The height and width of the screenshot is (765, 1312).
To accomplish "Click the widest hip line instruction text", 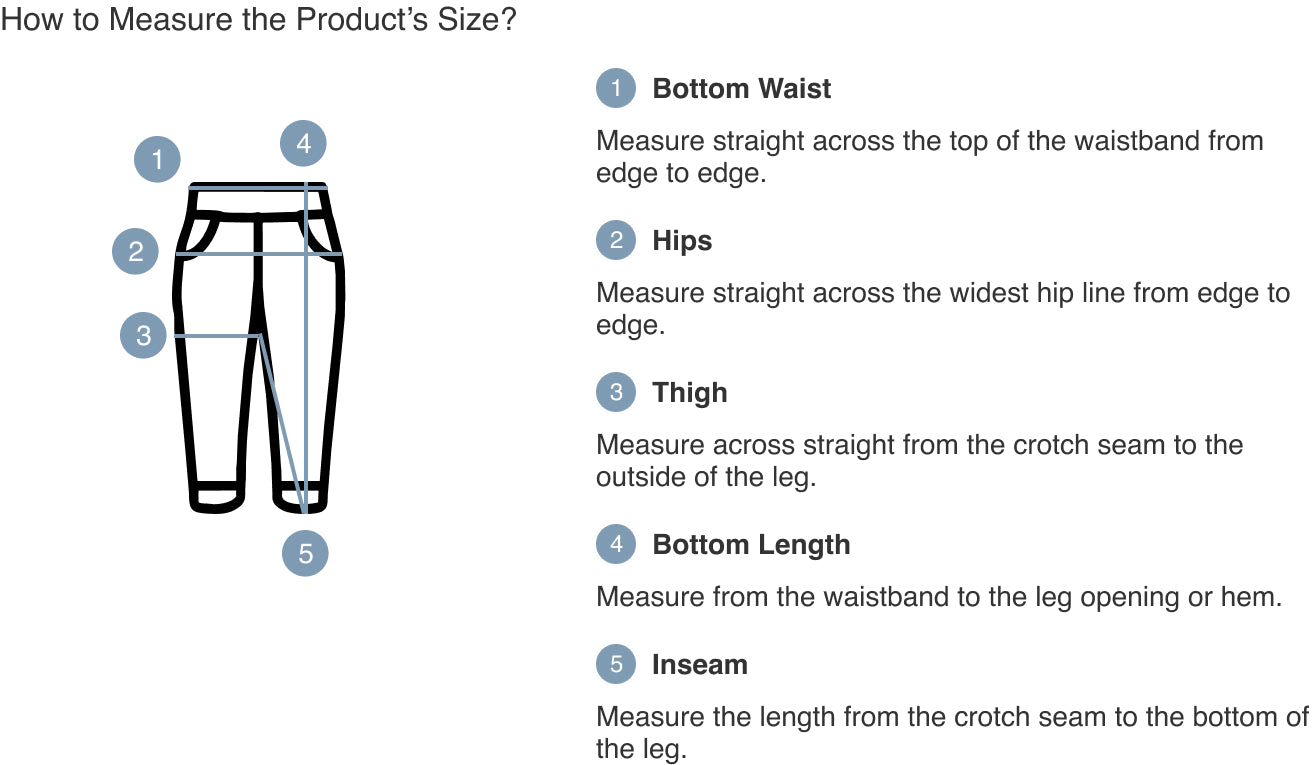I will tap(942, 309).
